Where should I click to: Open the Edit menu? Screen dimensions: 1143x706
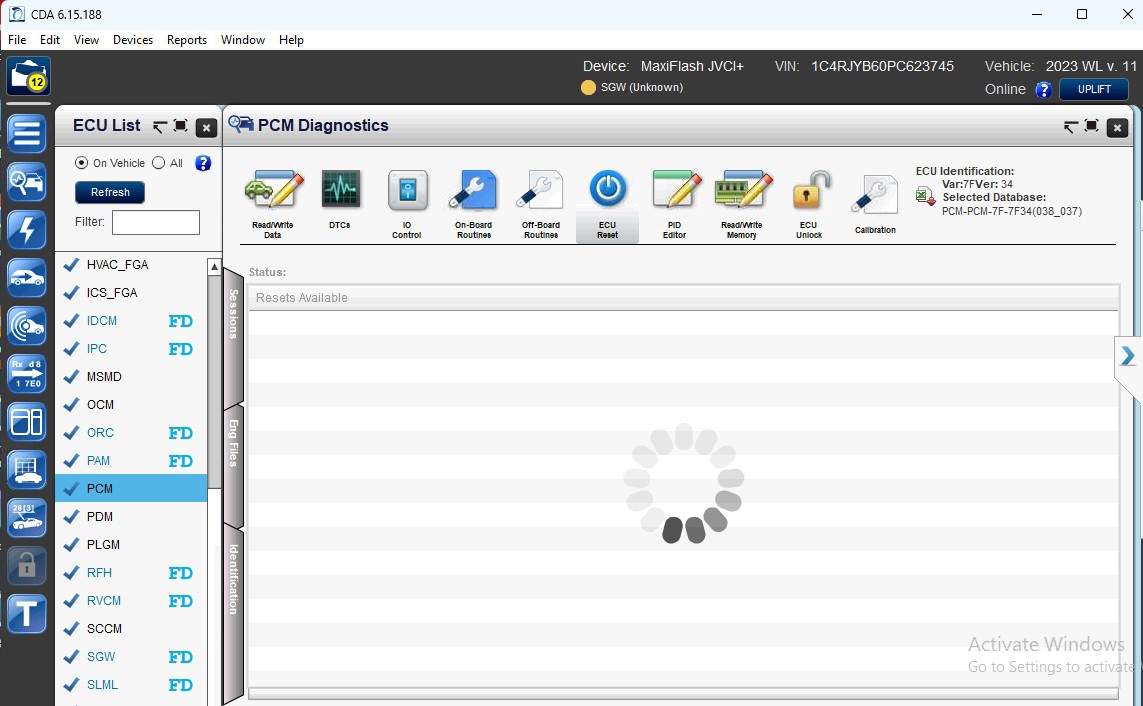(50, 40)
